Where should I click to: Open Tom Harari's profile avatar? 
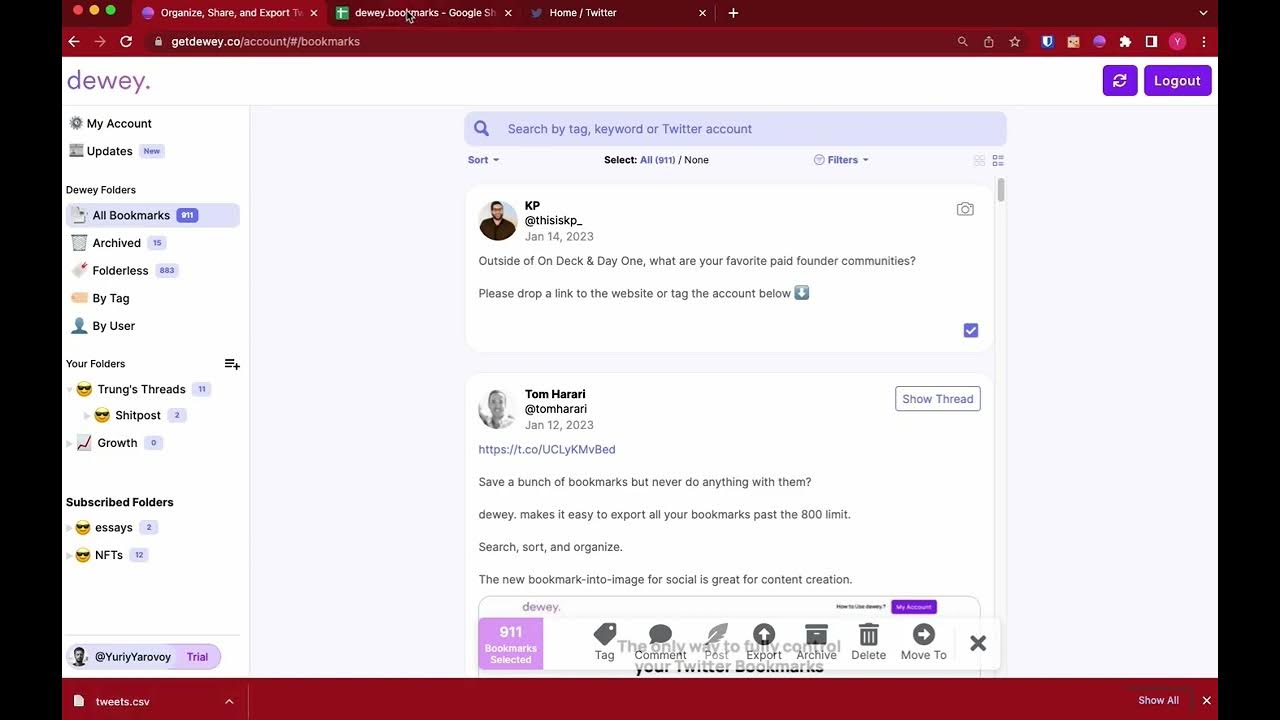click(x=498, y=409)
